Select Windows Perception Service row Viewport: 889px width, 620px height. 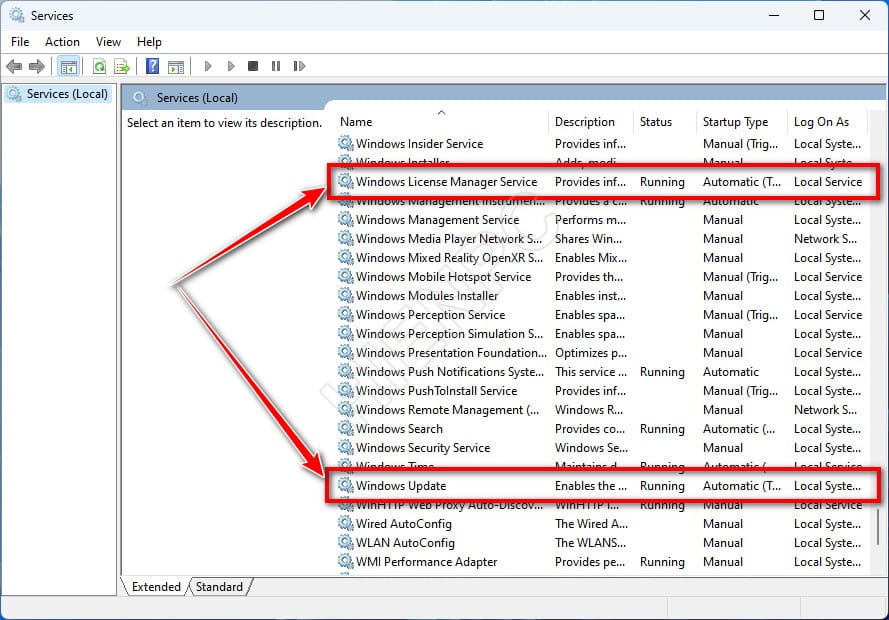pyautogui.click(x=601, y=315)
